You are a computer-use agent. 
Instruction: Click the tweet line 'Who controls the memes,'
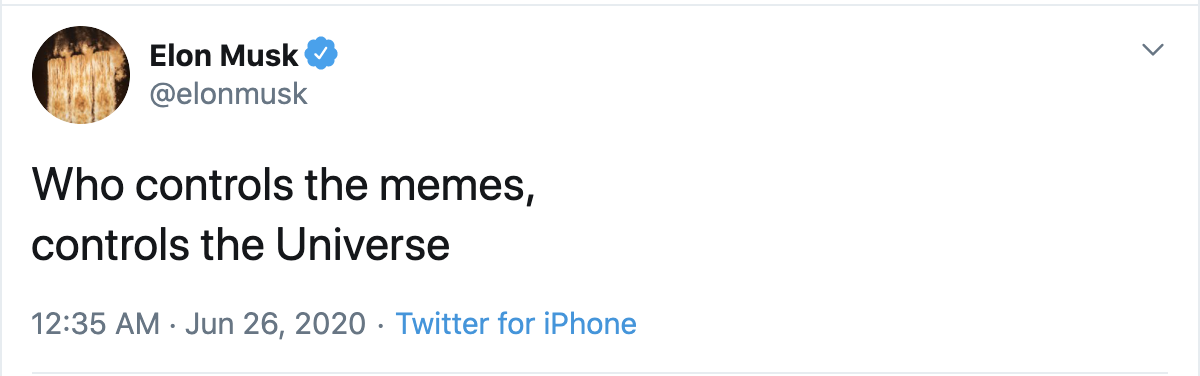tap(284, 186)
